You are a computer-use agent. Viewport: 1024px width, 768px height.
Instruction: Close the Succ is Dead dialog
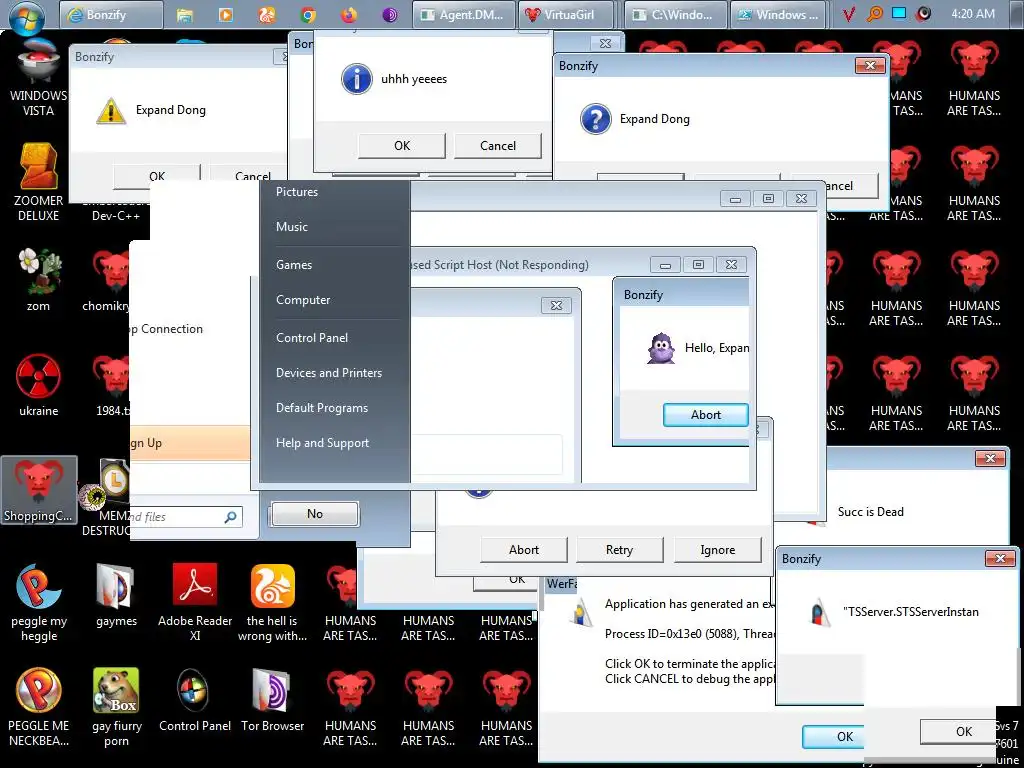990,458
